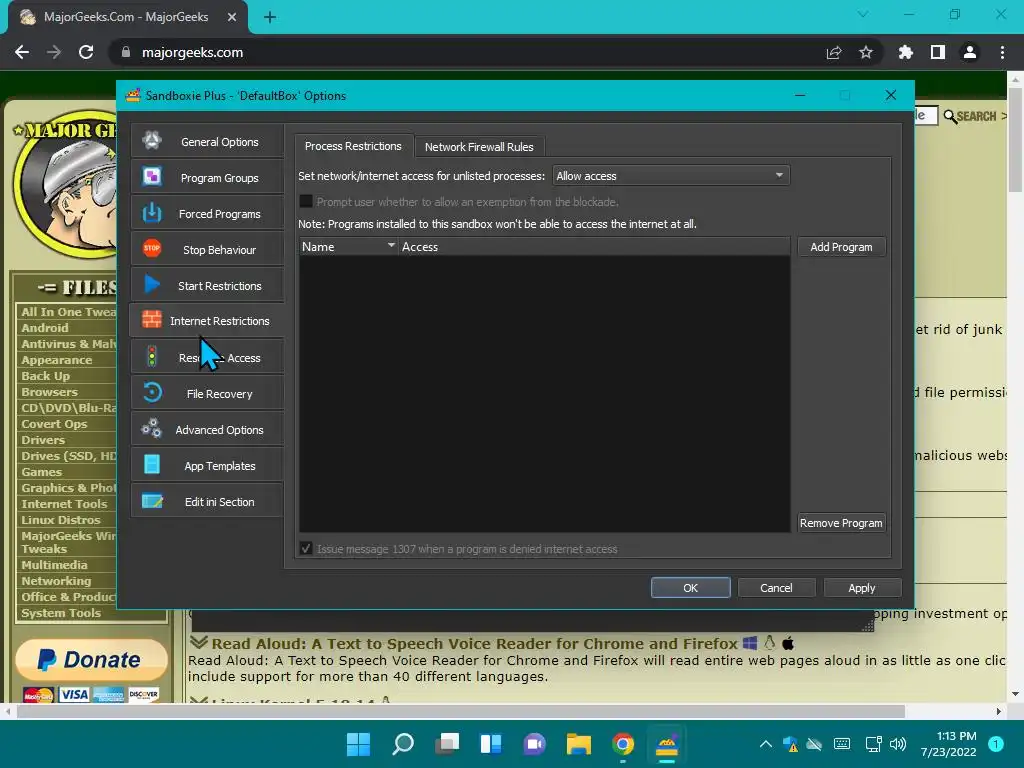
Task: Click the Remove Program button
Action: (841, 523)
